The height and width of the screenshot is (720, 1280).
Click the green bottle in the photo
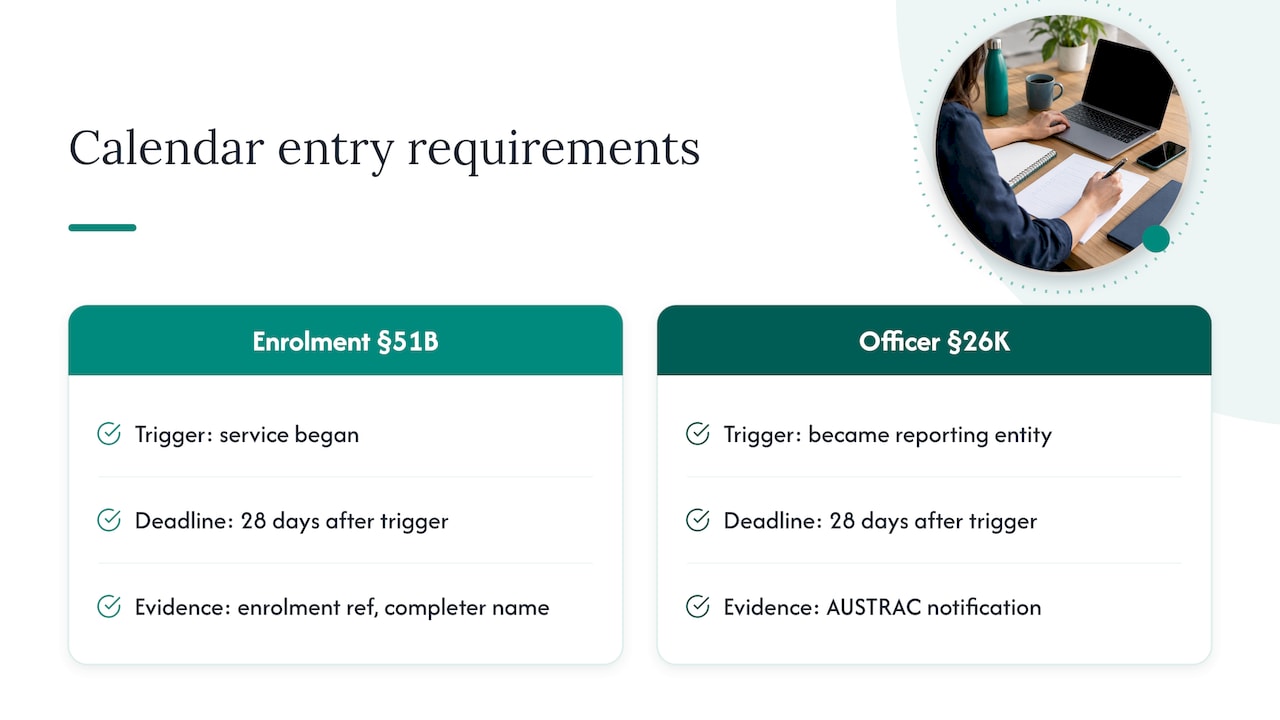point(996,78)
